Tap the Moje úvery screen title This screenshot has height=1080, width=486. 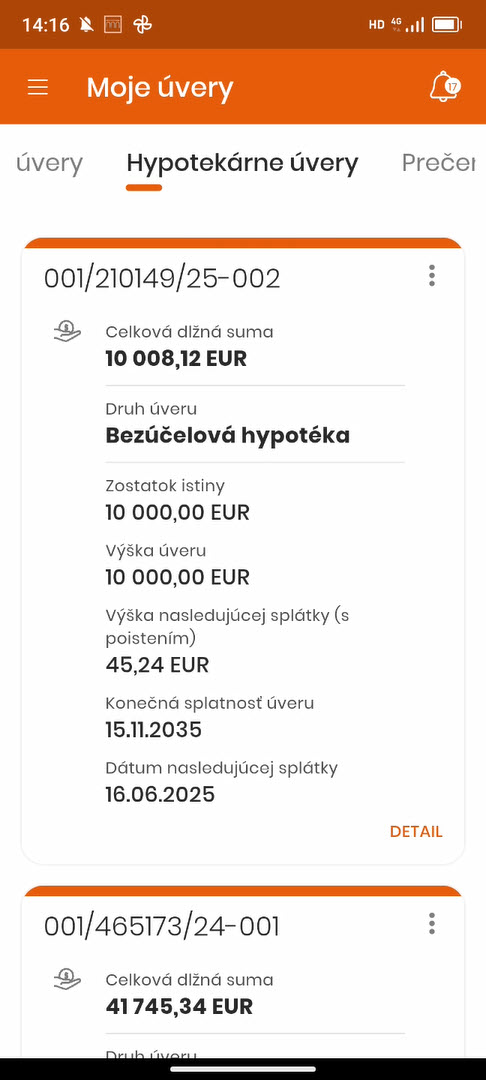click(160, 88)
